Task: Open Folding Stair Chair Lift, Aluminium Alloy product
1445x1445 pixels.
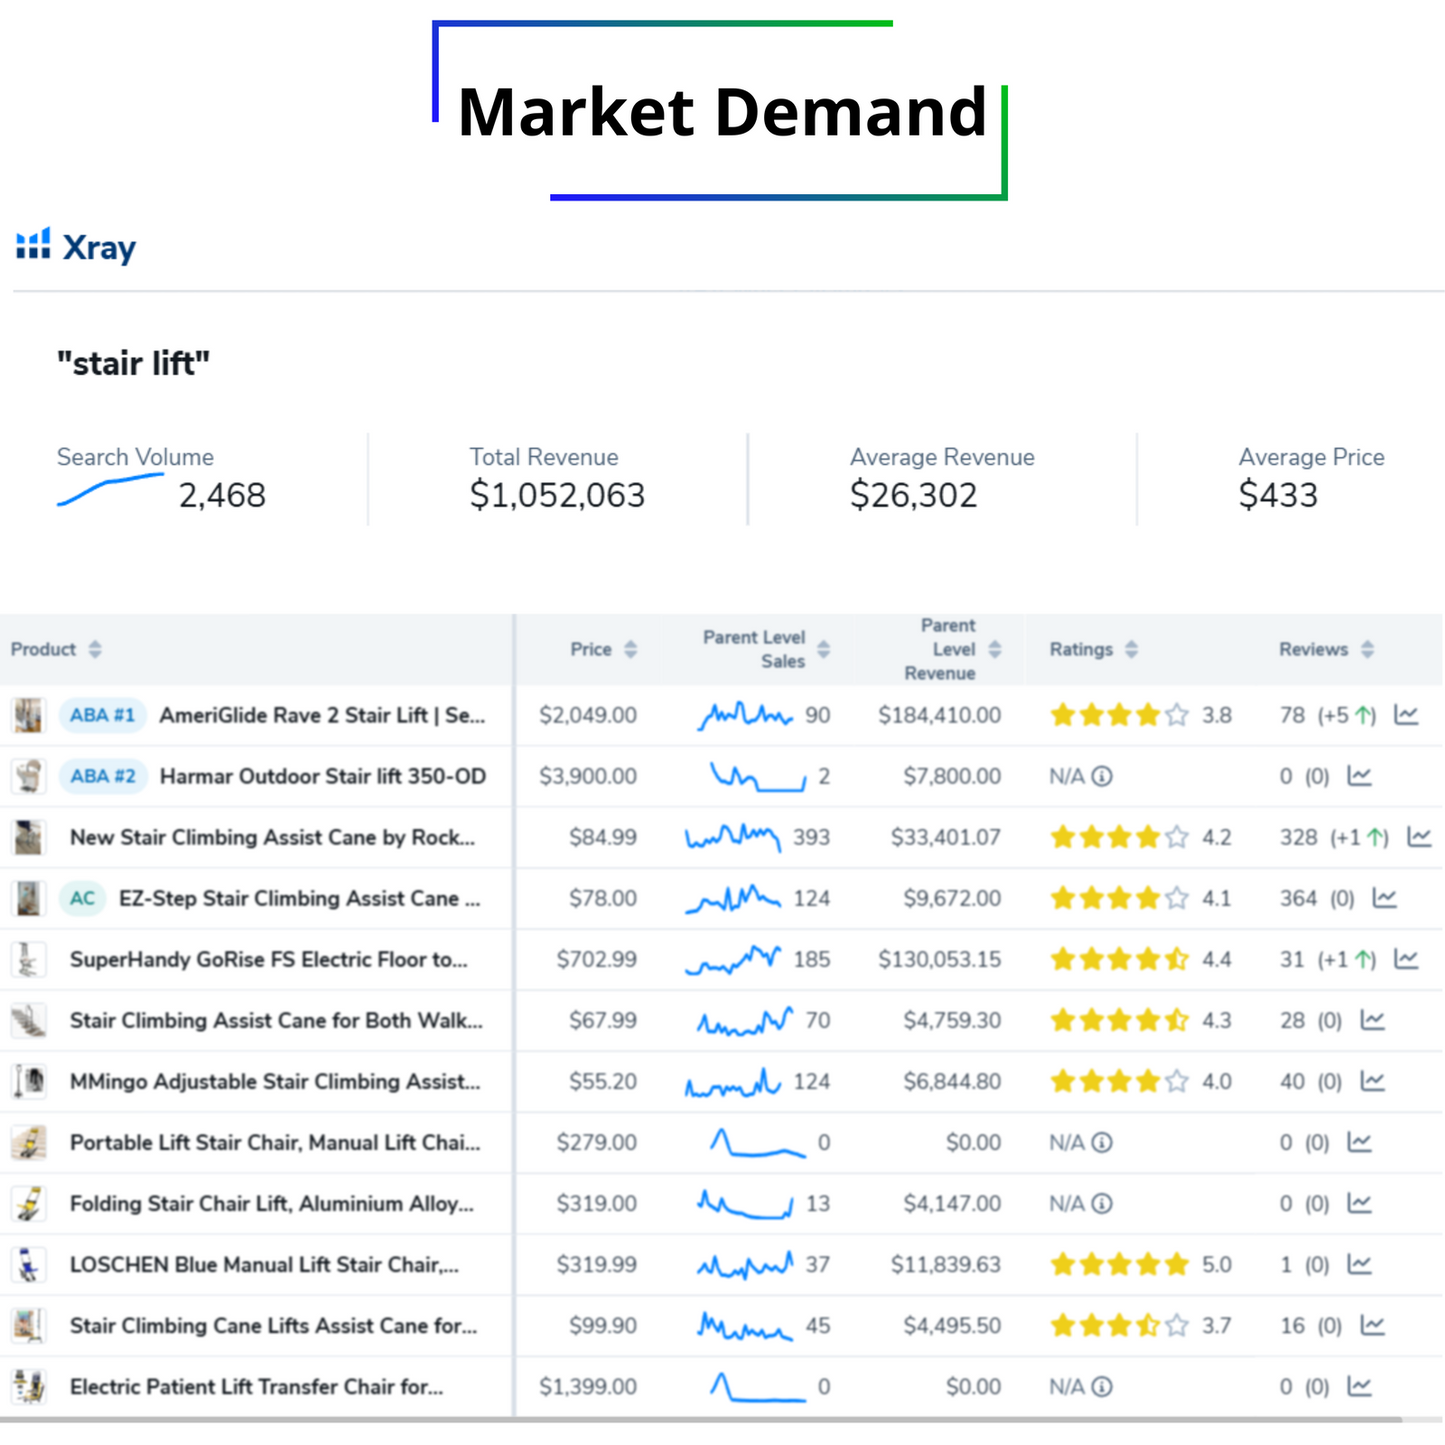Action: point(272,1203)
